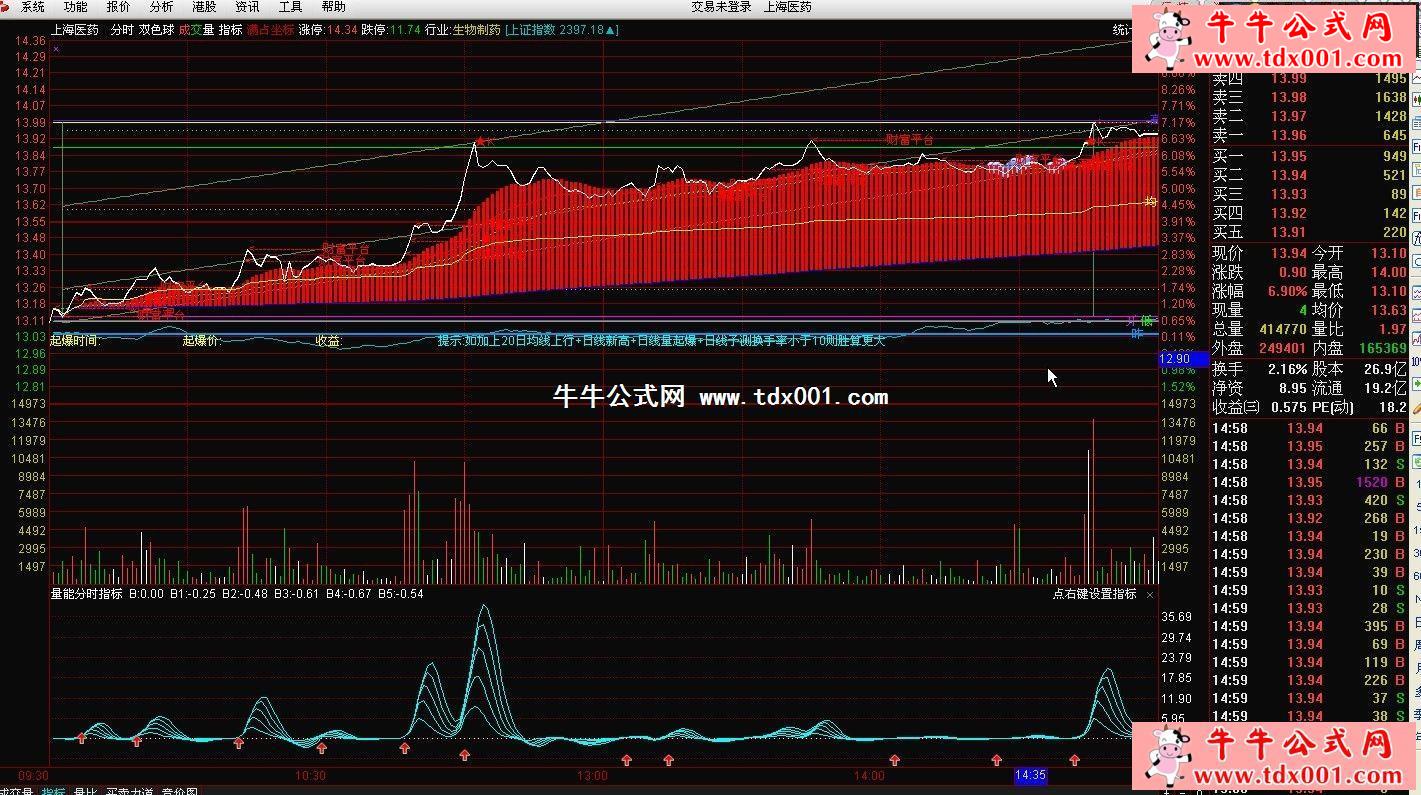Screen dimensions: 1421x795
Task: Click the small purple x on the main chart
Action: [56, 49]
